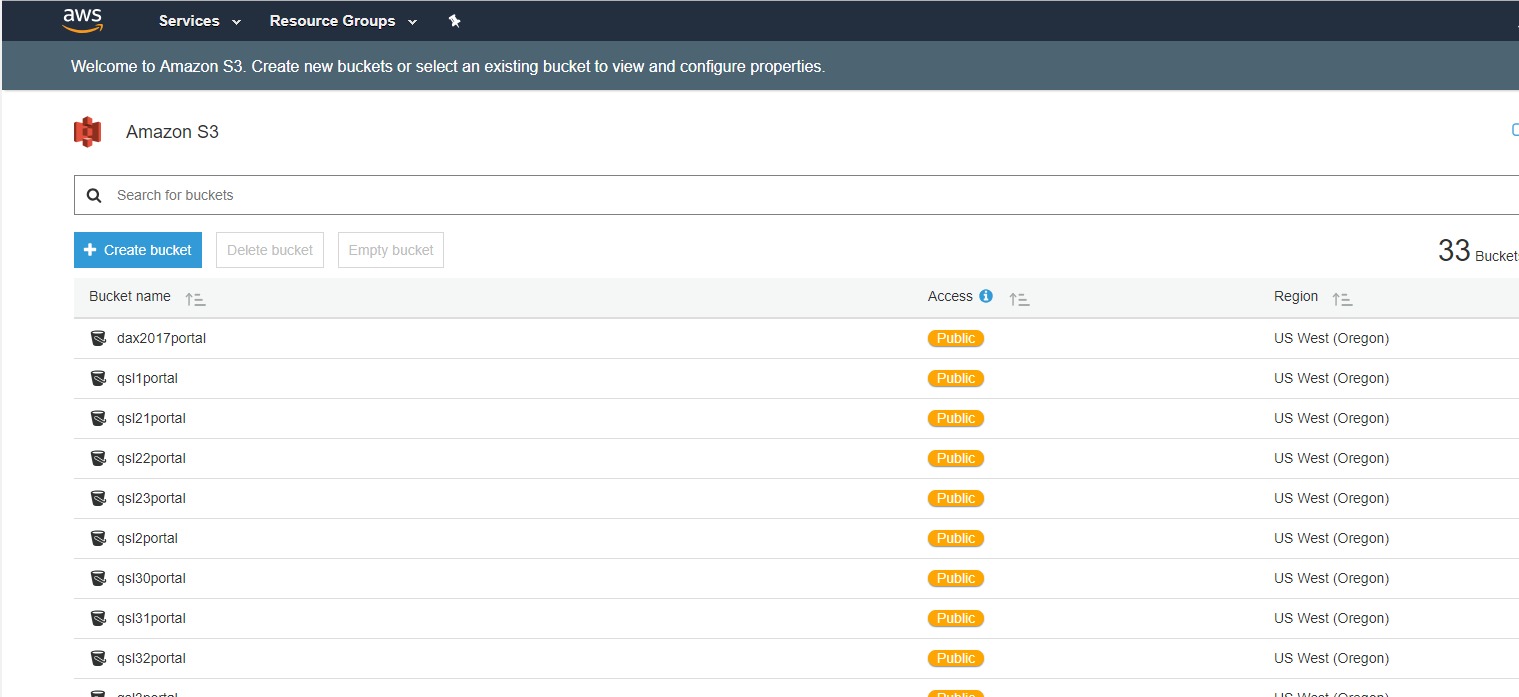Click the Region cell for qsl21portal
The width and height of the screenshot is (1519, 697).
tap(1331, 418)
